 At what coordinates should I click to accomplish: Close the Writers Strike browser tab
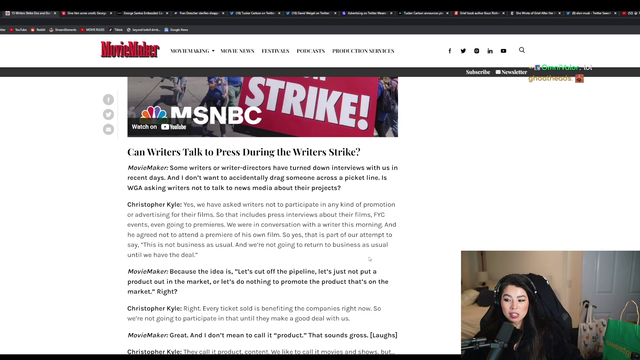55,13
